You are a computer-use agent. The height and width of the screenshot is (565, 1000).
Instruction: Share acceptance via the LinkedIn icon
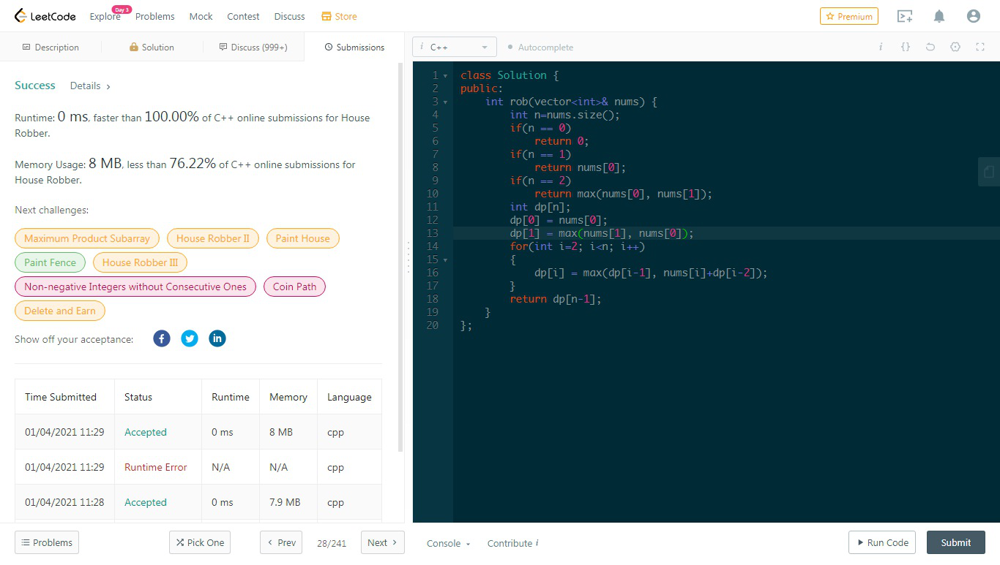pos(217,339)
